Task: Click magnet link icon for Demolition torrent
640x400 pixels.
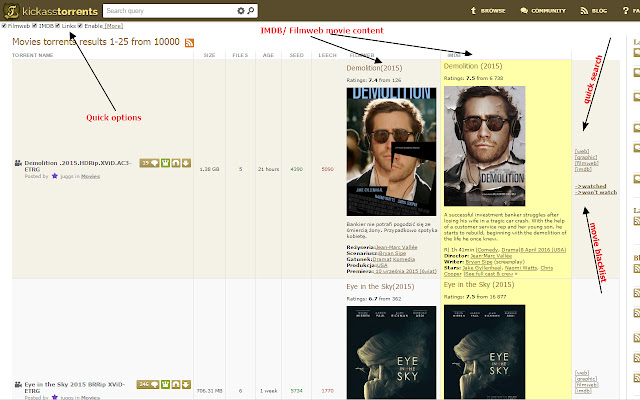Action: pos(176,163)
